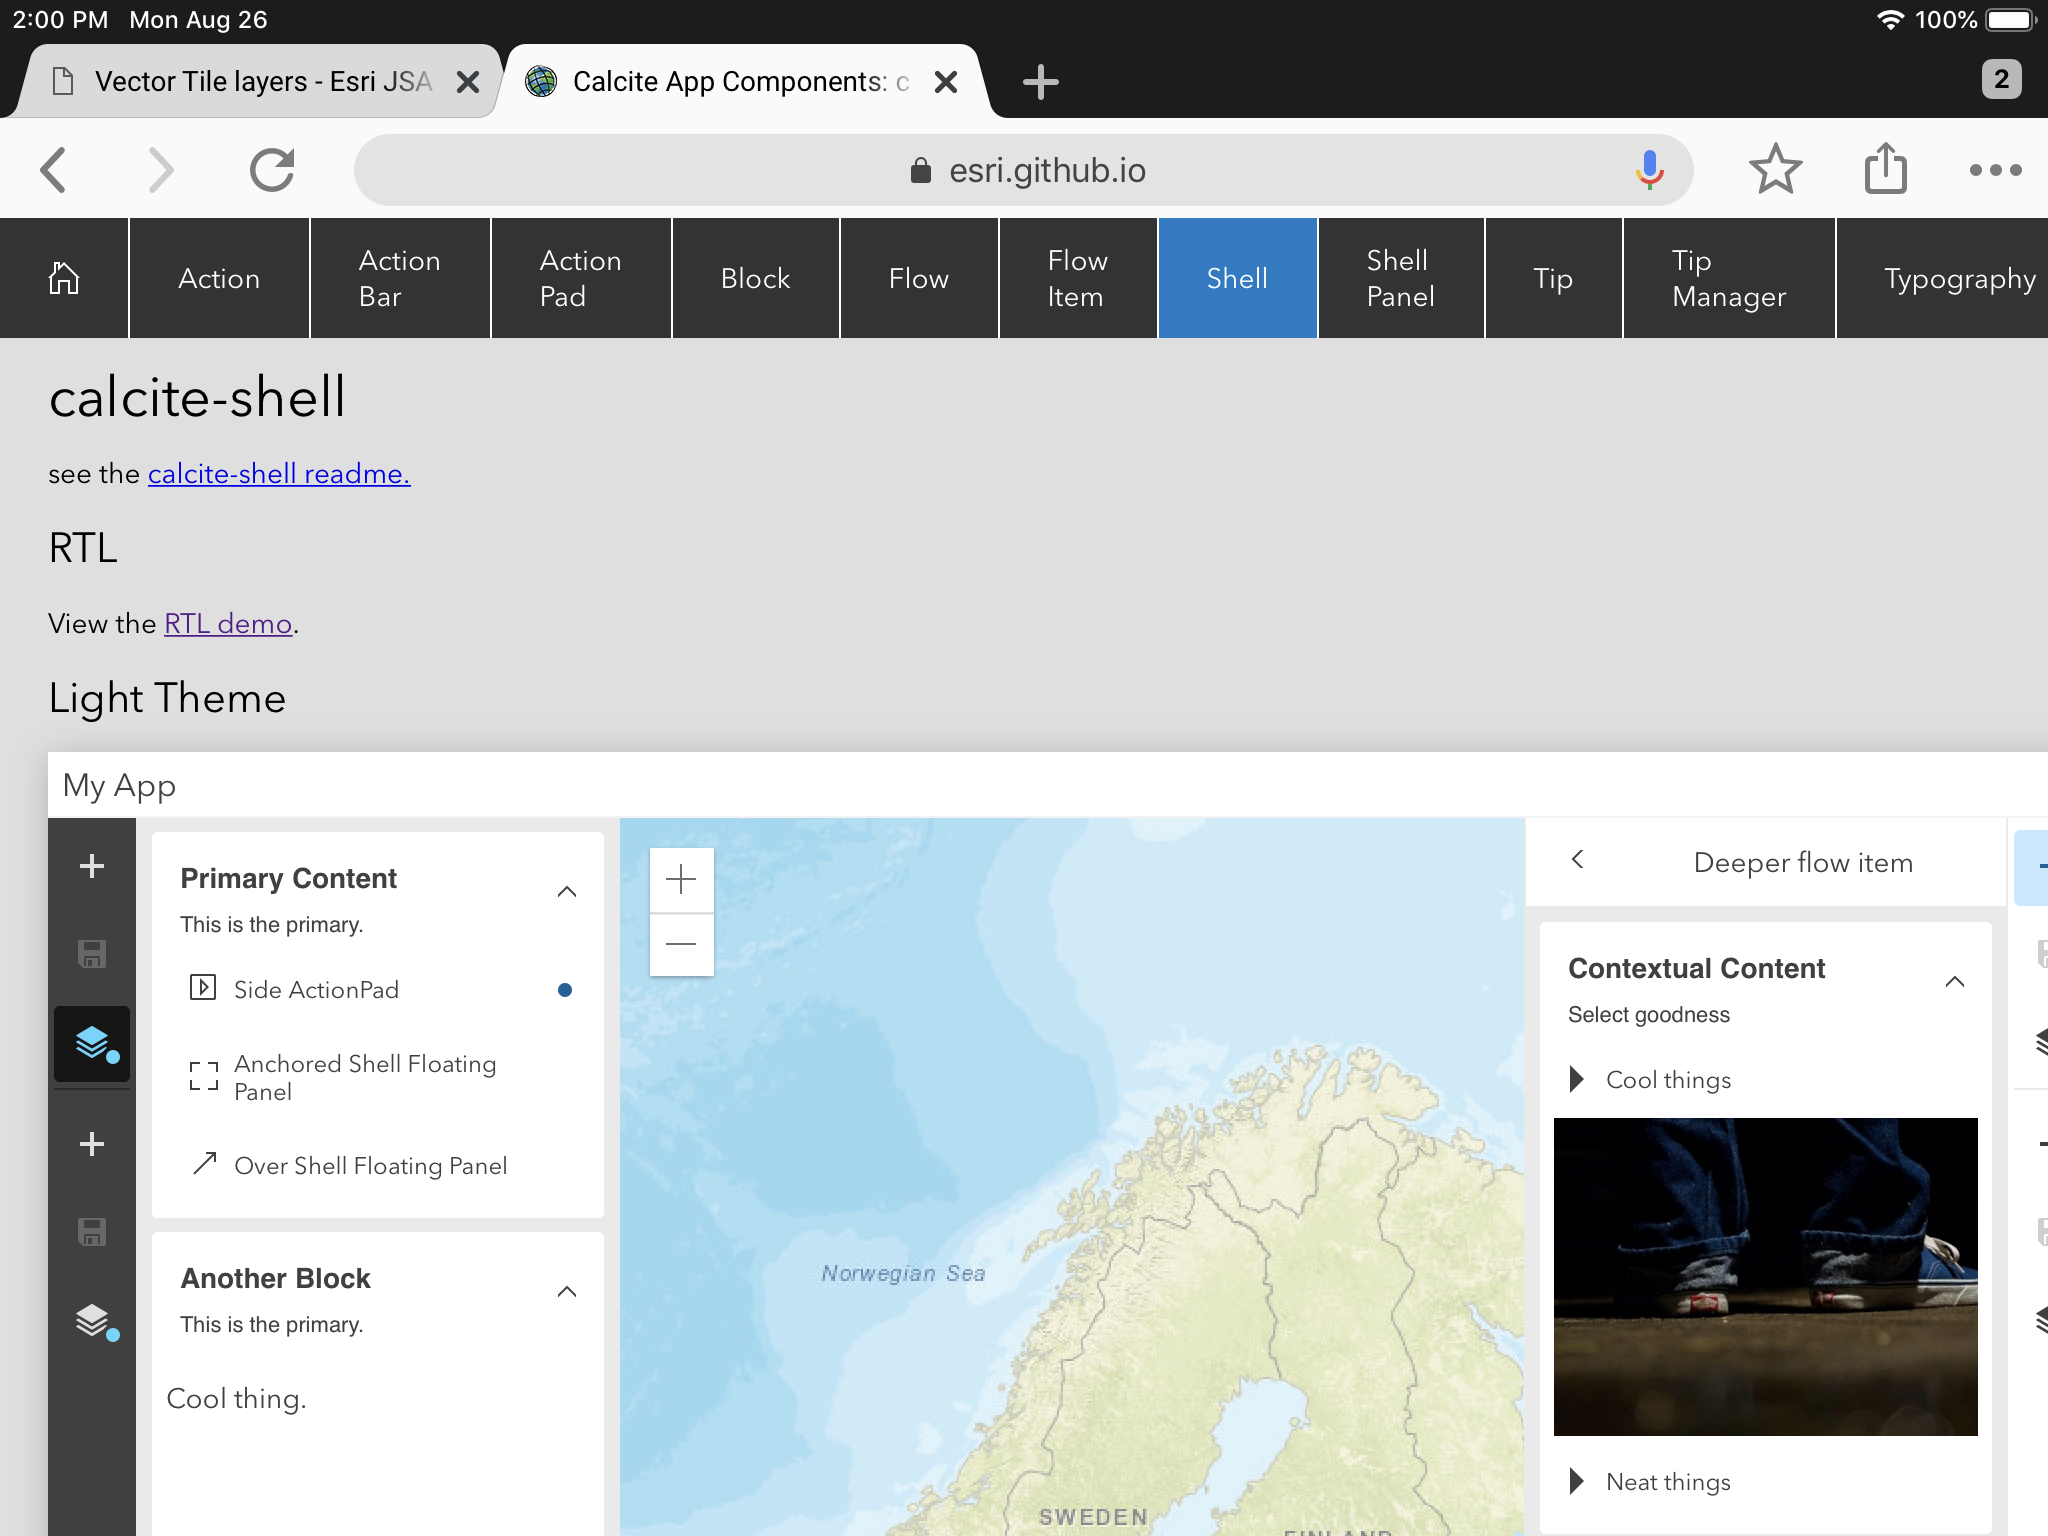Open the Block nav tab
The height and width of the screenshot is (1536, 2048).
(756, 278)
